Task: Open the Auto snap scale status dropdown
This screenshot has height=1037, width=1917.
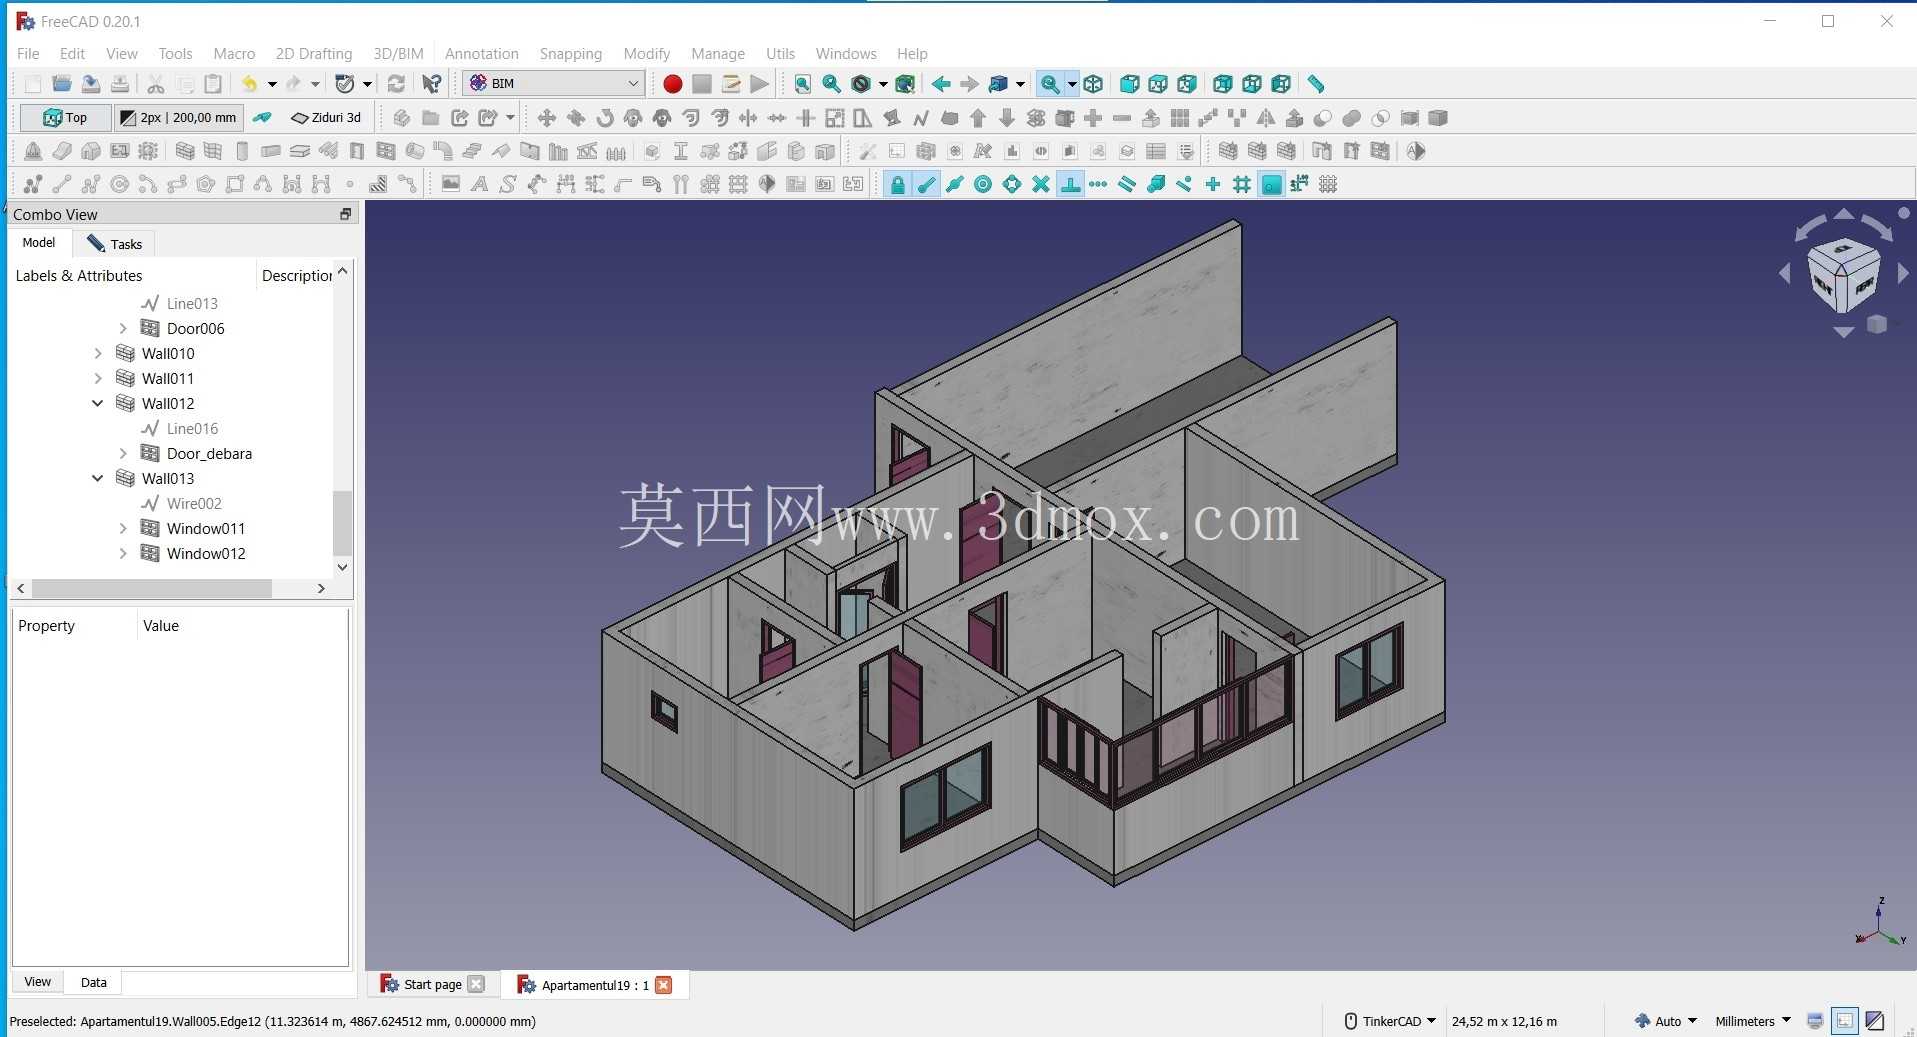Action: (1666, 1021)
